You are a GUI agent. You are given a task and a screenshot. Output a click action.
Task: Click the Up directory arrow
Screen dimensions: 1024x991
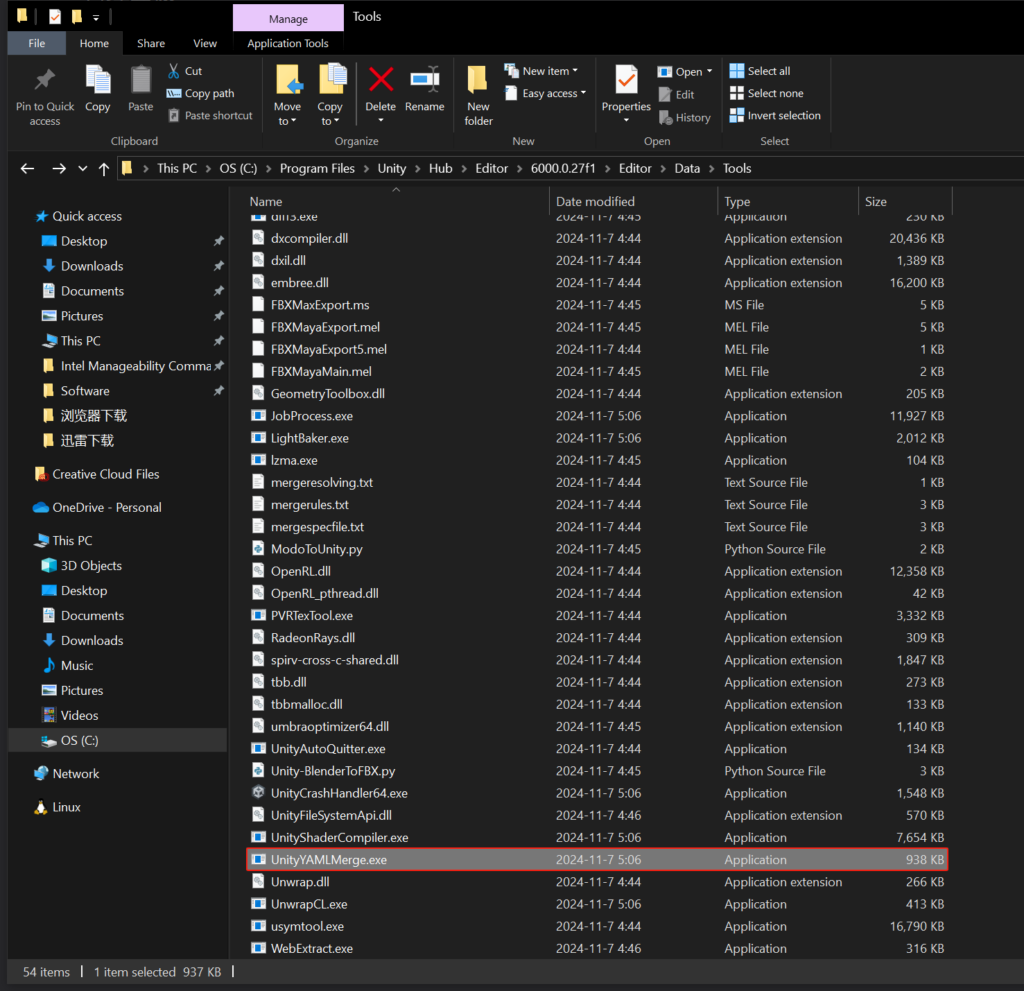tap(104, 169)
